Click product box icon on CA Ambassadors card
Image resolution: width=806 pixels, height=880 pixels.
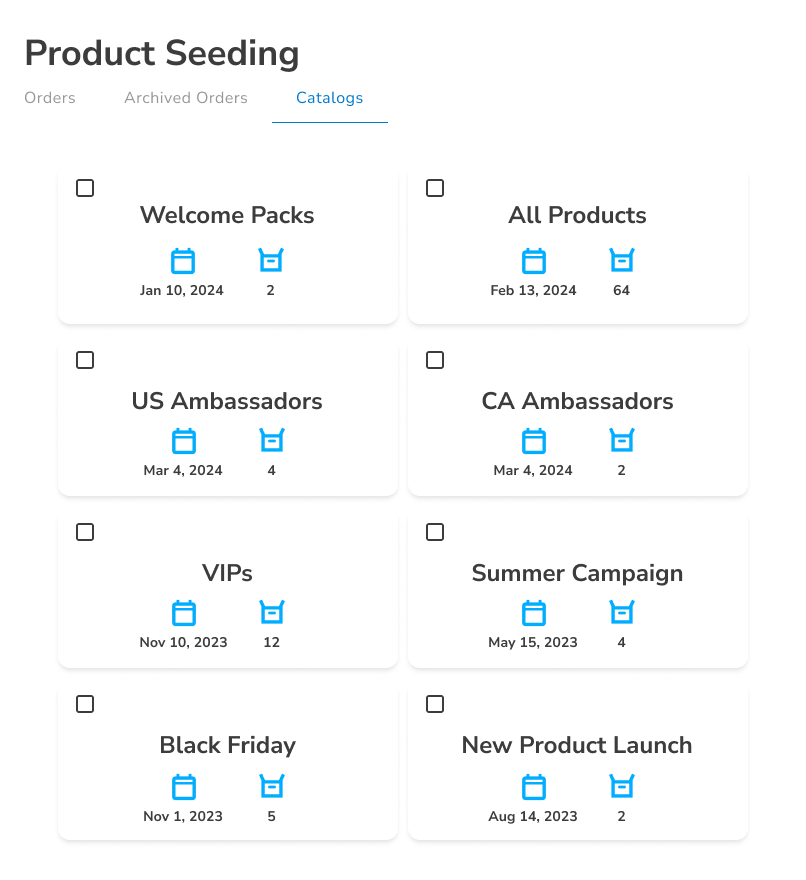622,440
